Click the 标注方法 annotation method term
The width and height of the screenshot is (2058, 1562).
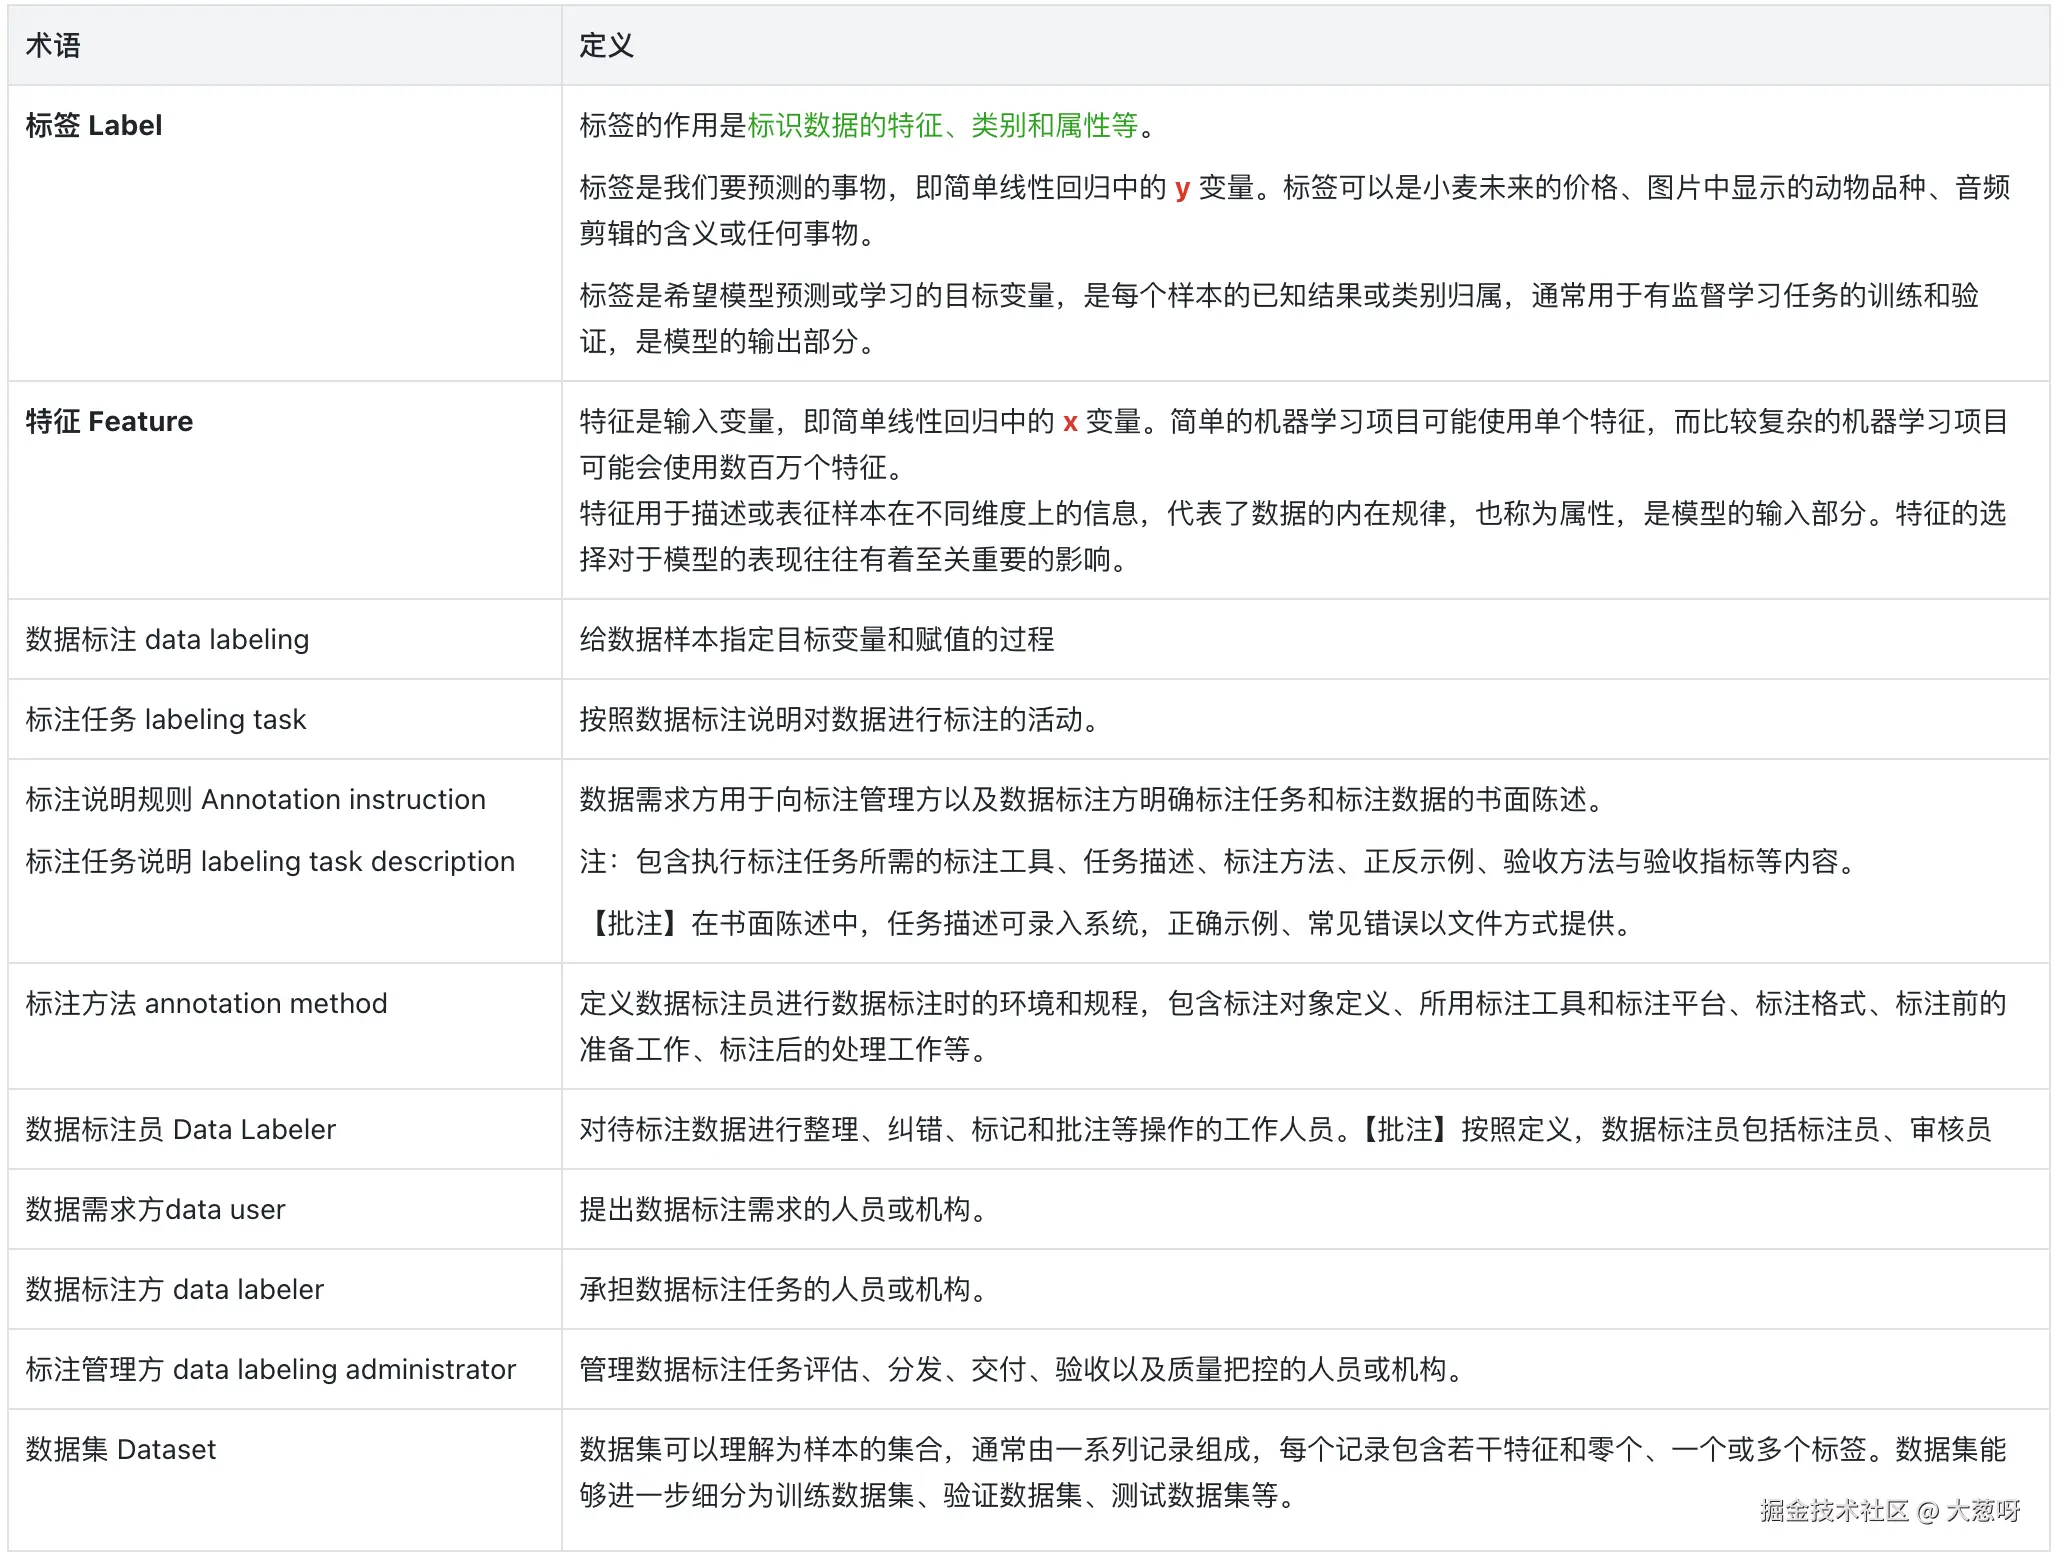[x=206, y=1004]
